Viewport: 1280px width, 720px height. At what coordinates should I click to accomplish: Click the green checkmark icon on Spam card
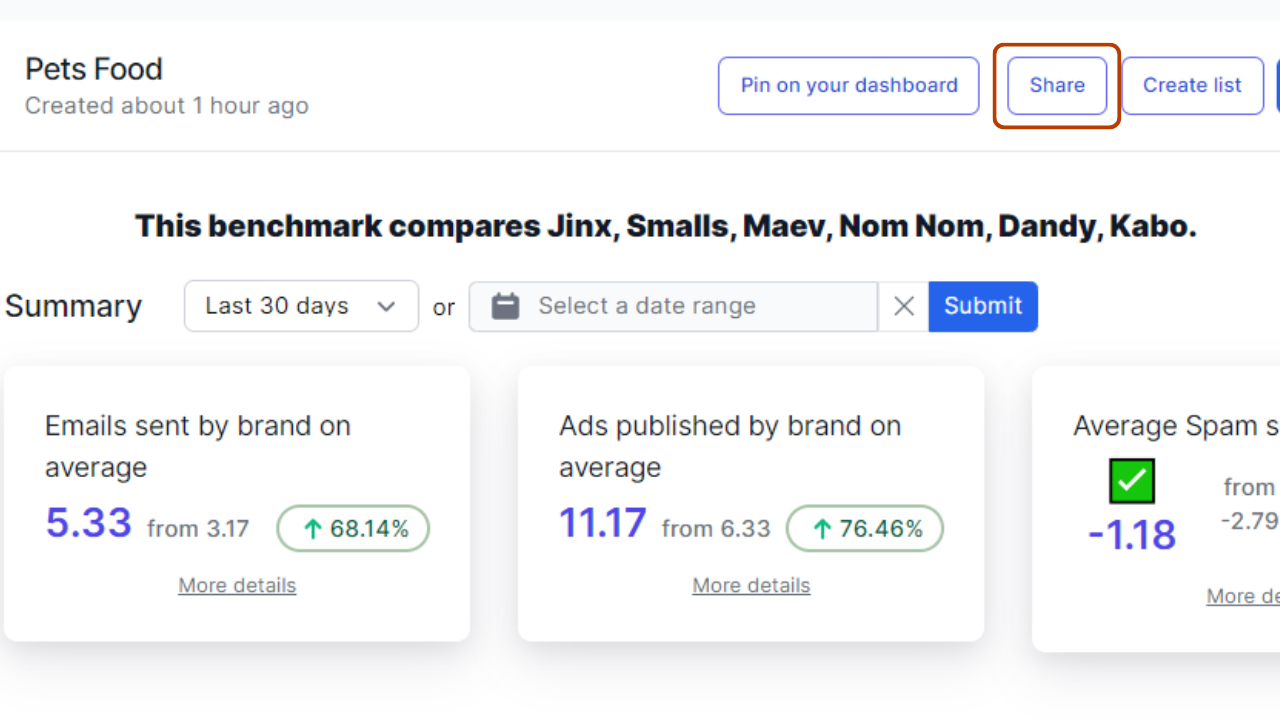point(1132,481)
